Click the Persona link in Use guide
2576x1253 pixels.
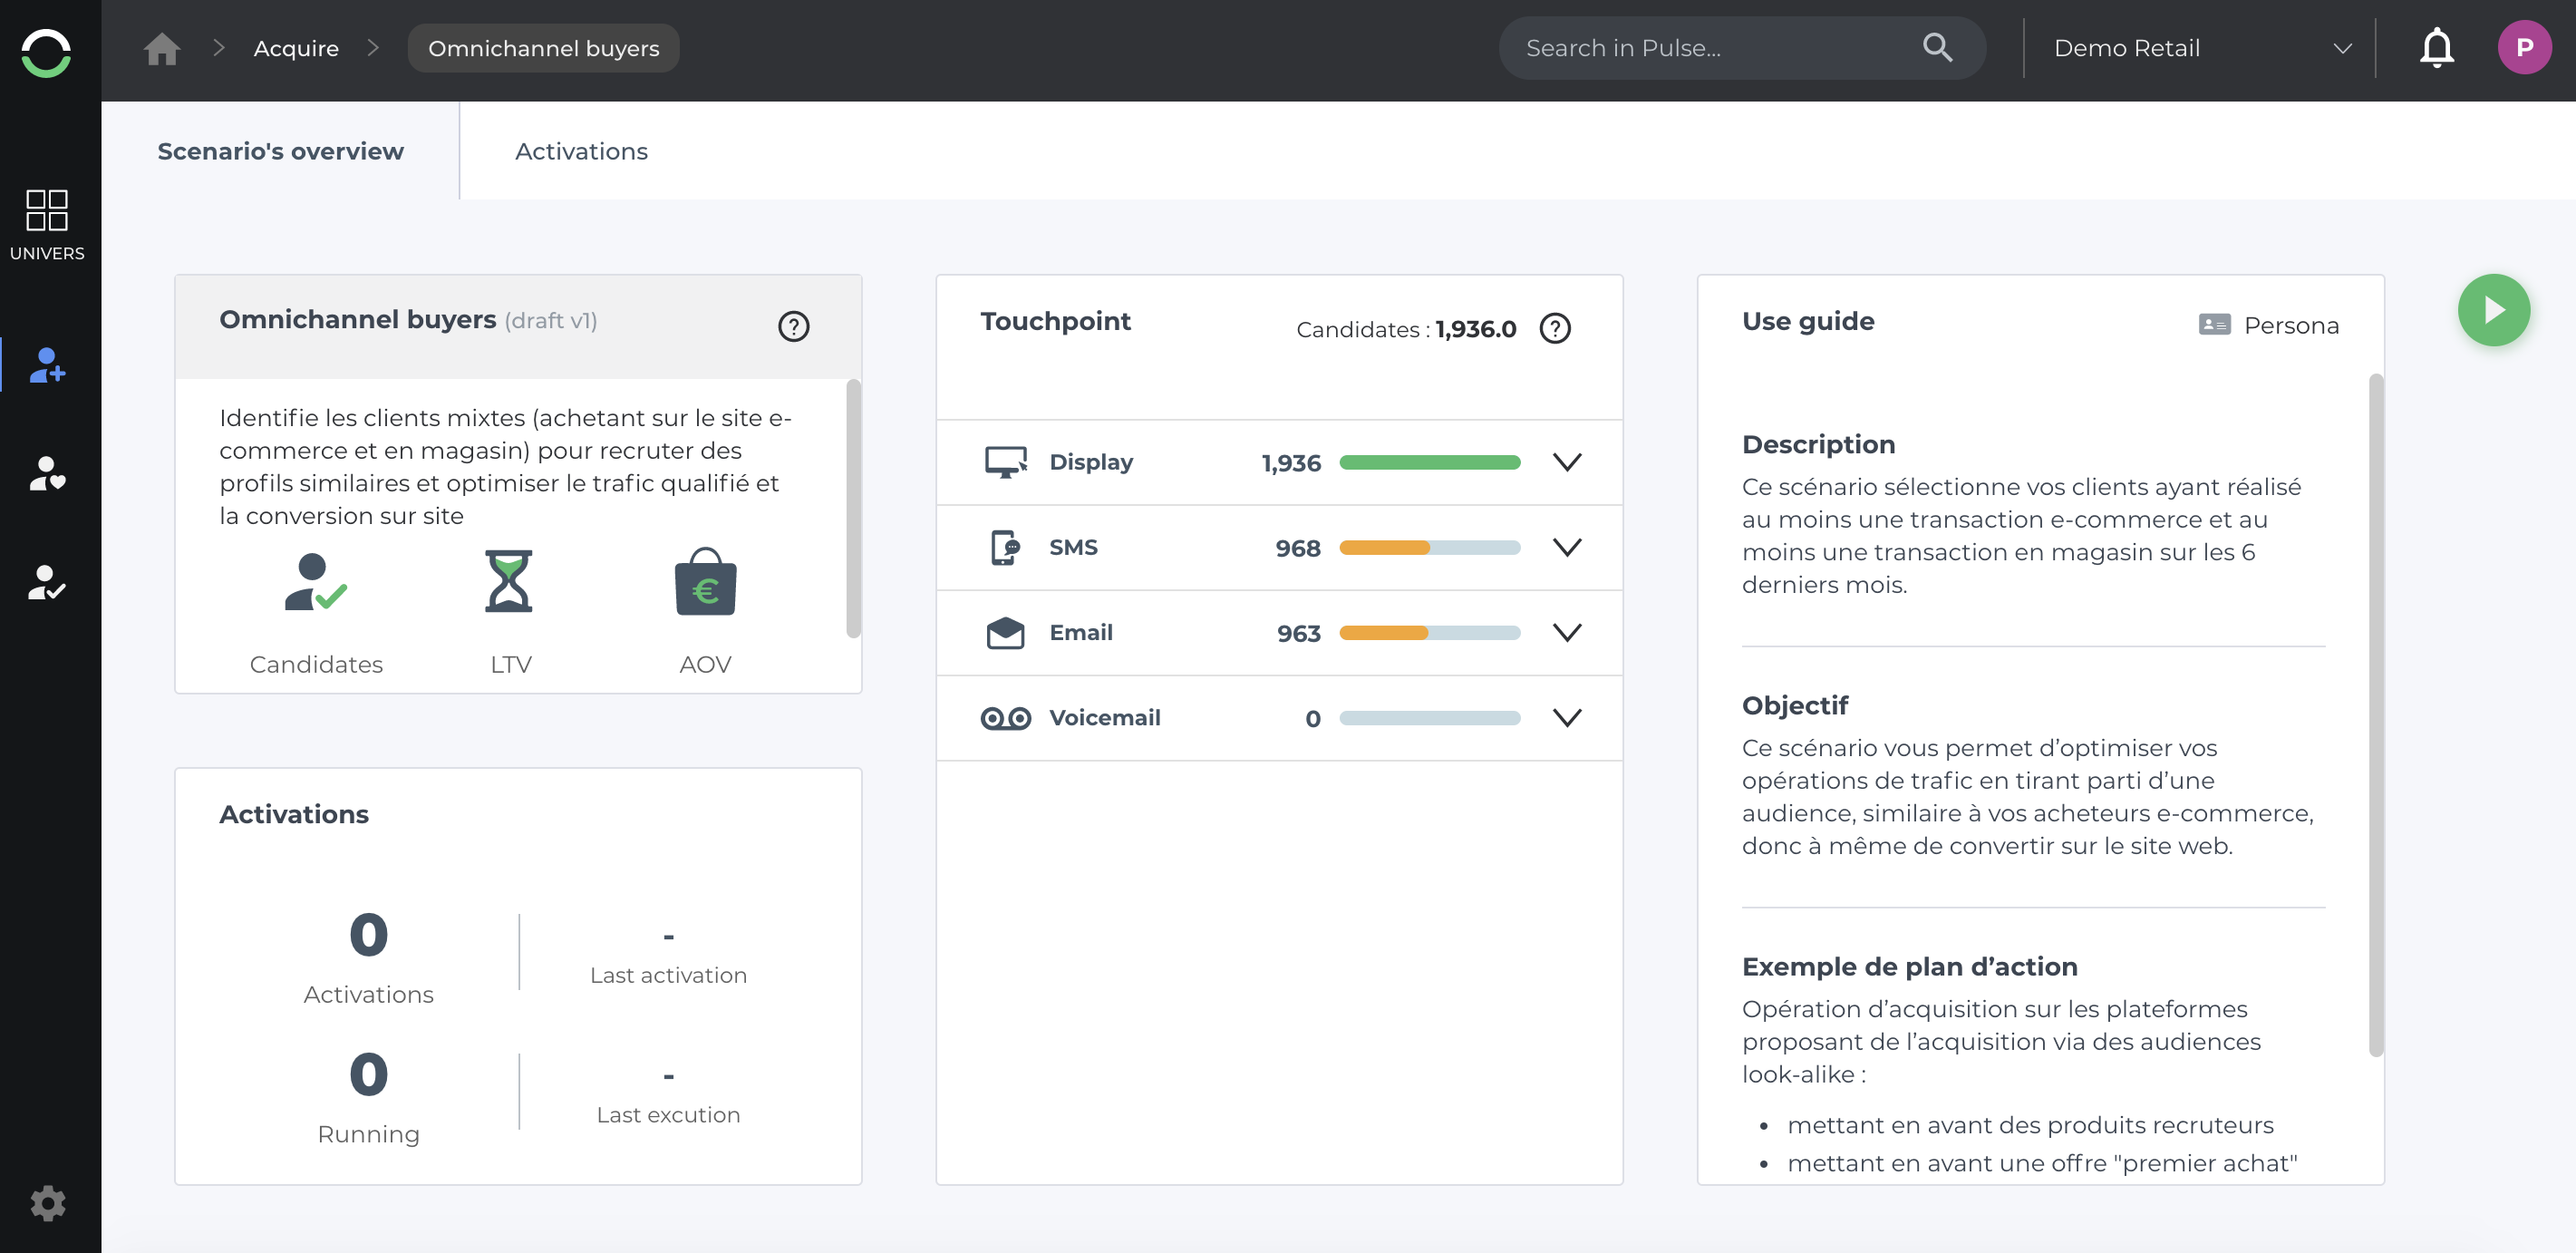[x=2291, y=325]
